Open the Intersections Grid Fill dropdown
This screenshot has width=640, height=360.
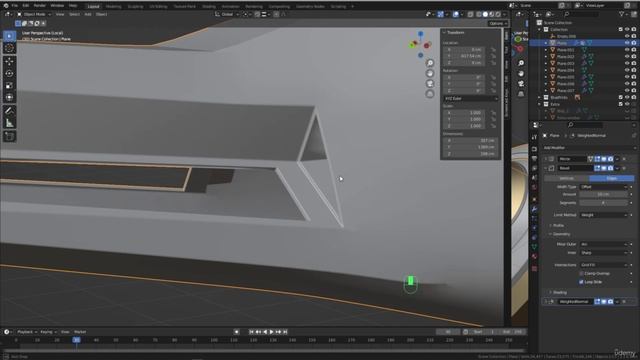(603, 265)
